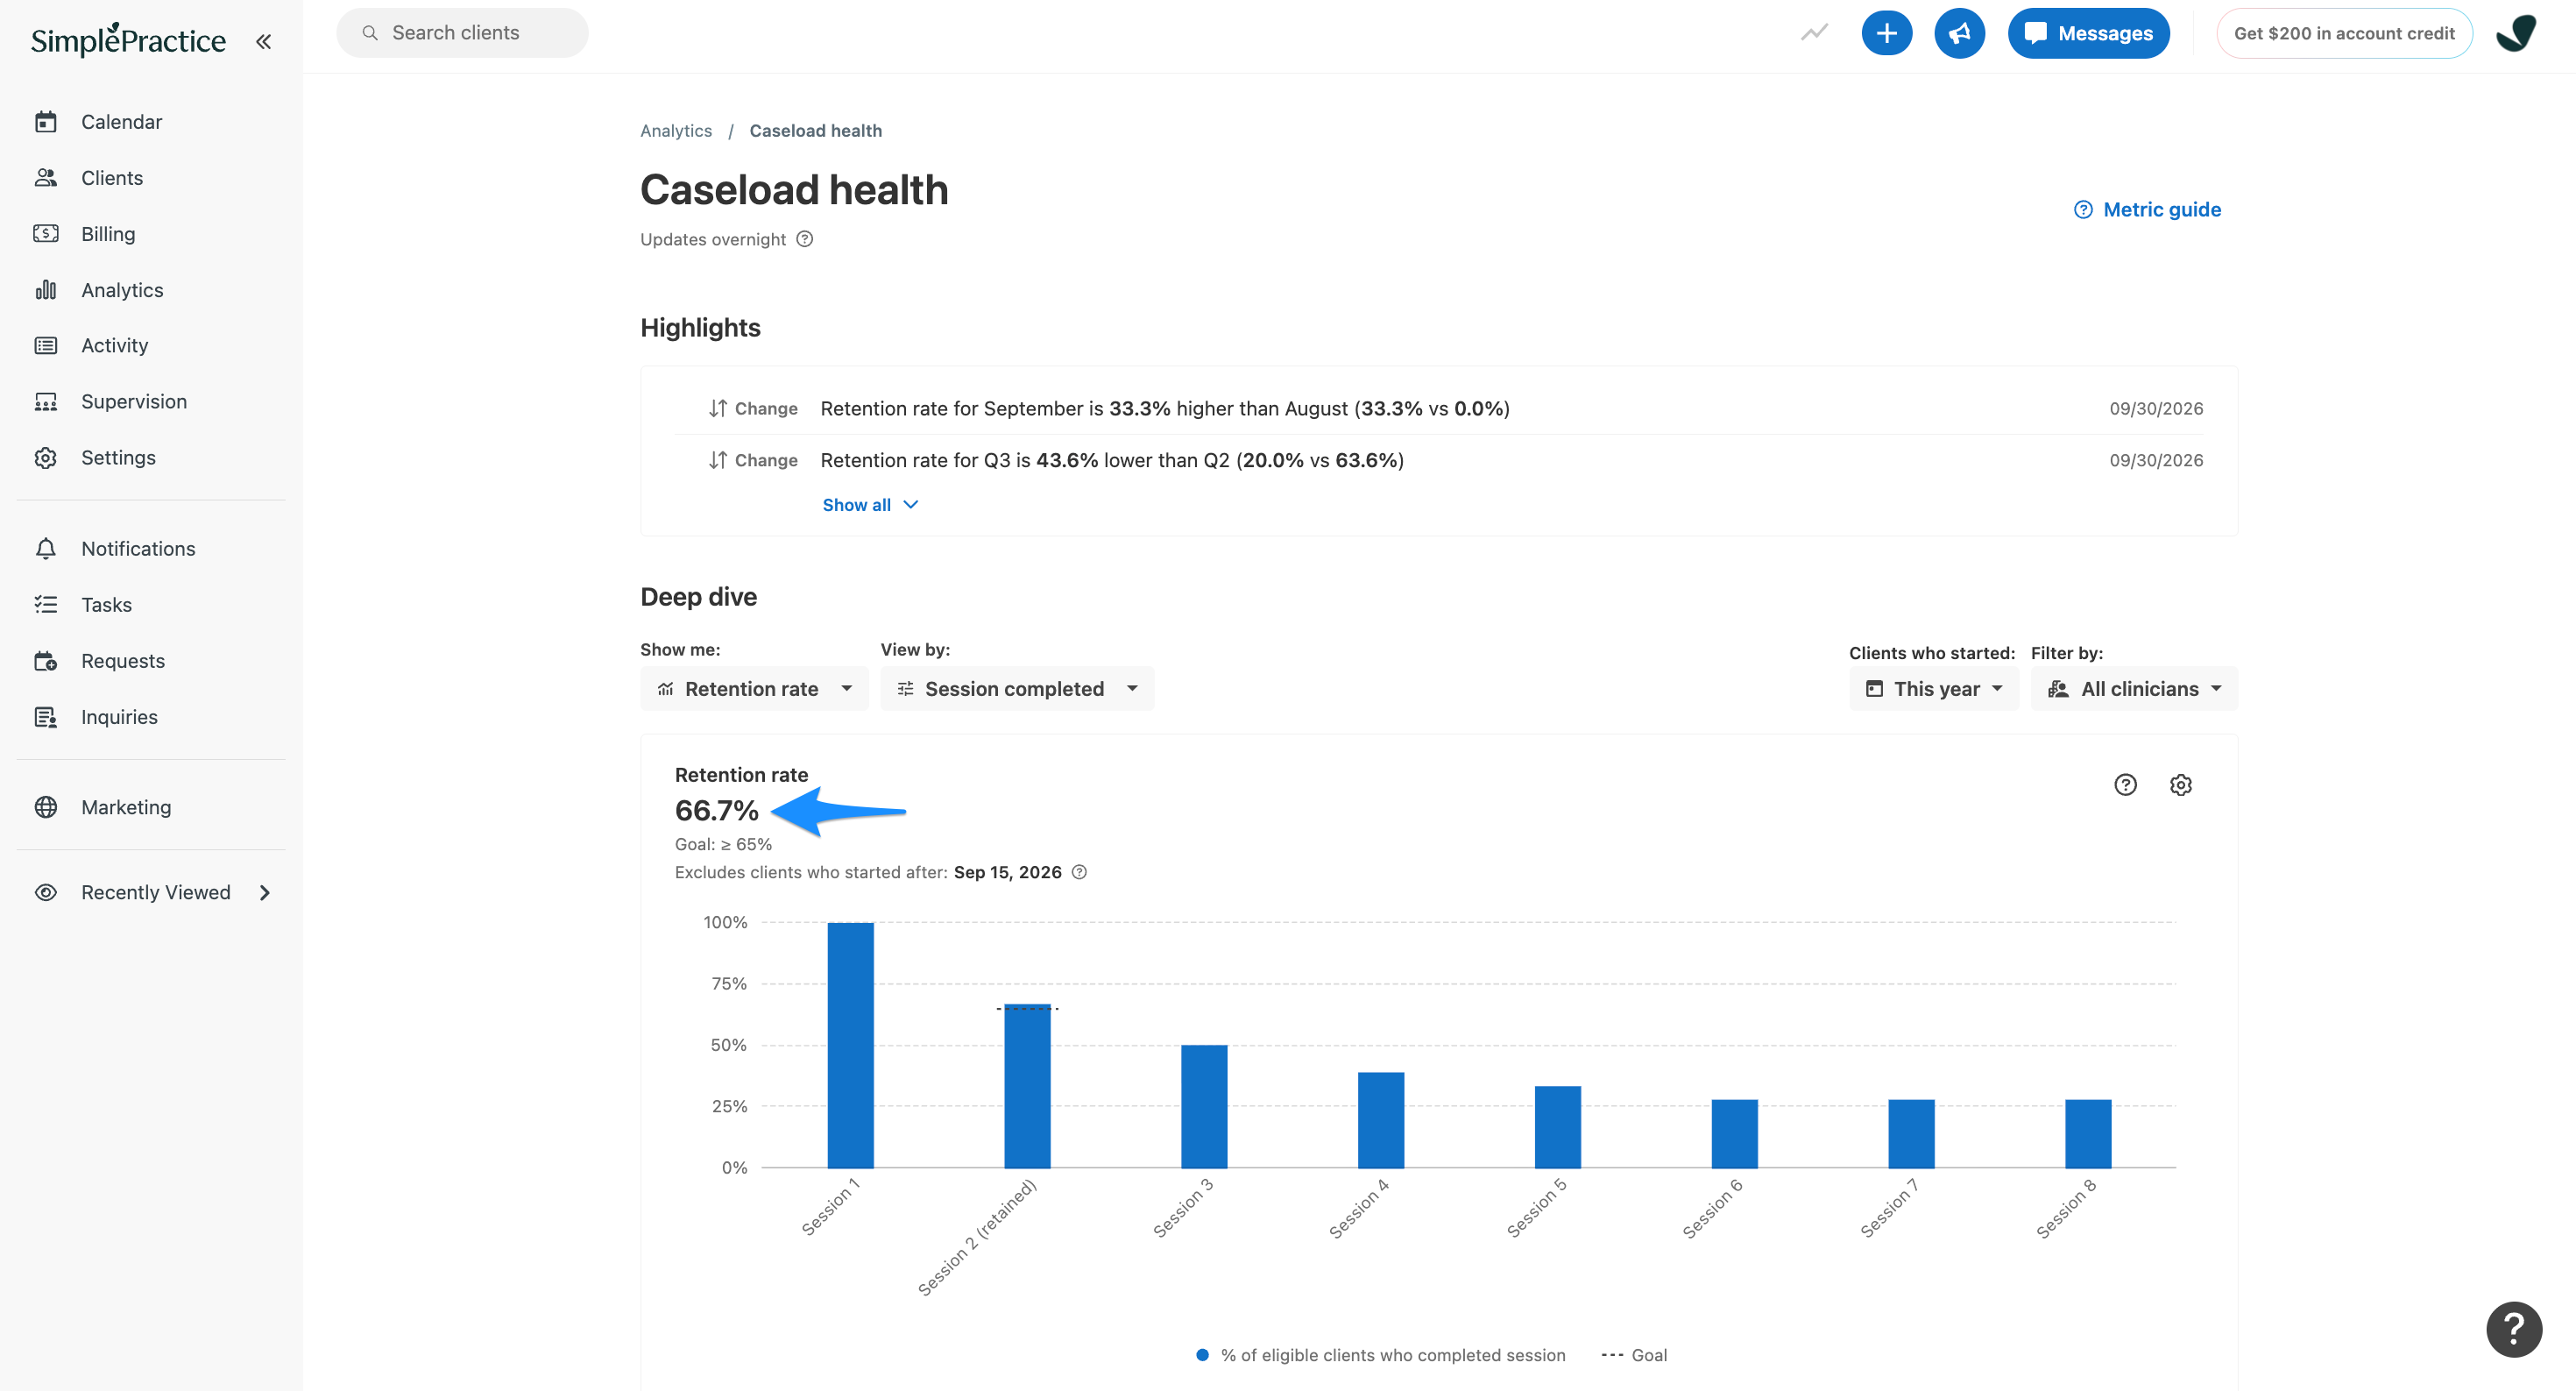Open the Session completed dropdown
Image resolution: width=2576 pixels, height=1391 pixels.
1016,688
